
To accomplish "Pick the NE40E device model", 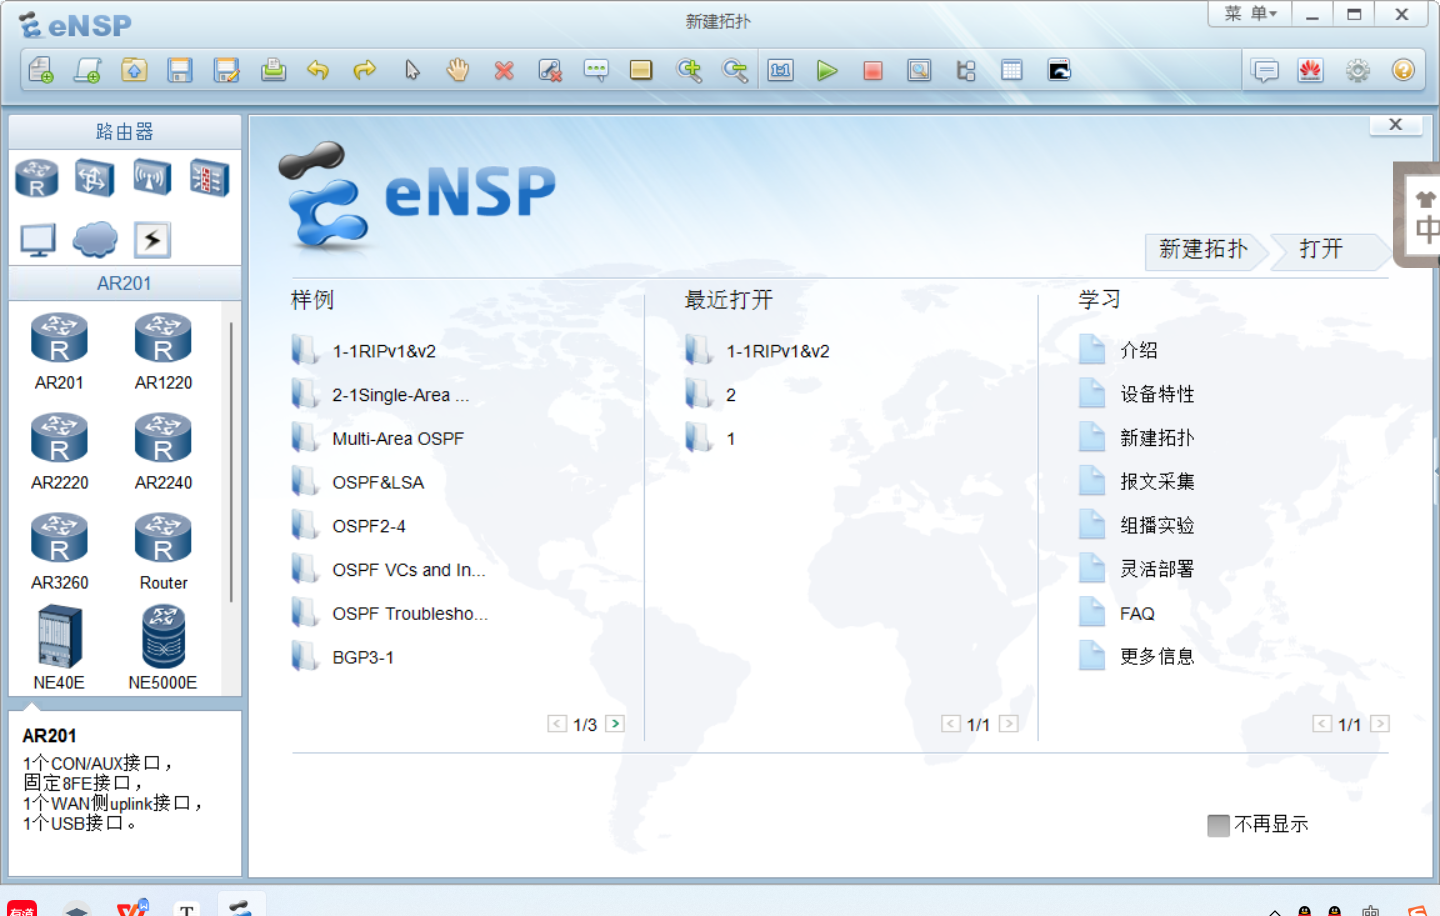I will pos(59,648).
